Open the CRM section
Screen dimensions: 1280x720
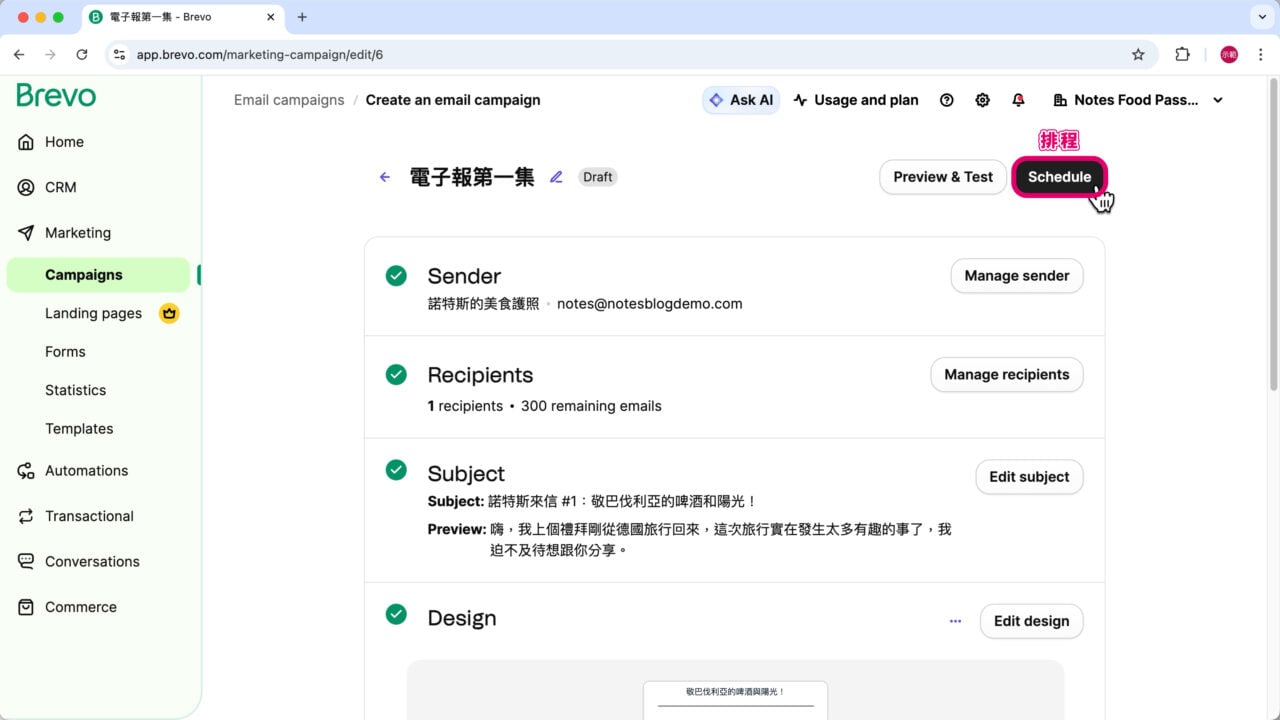click(60, 187)
